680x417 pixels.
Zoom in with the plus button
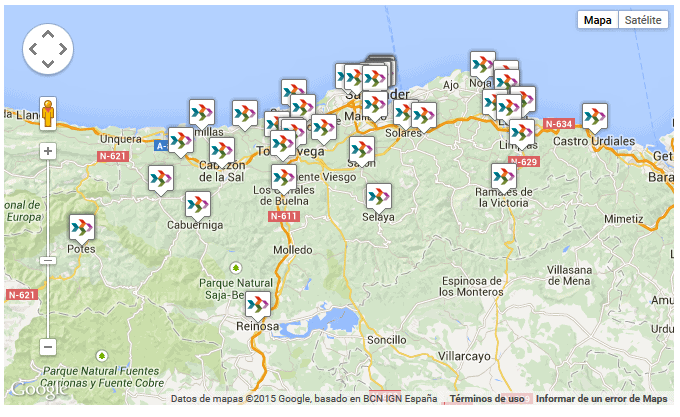(x=48, y=151)
